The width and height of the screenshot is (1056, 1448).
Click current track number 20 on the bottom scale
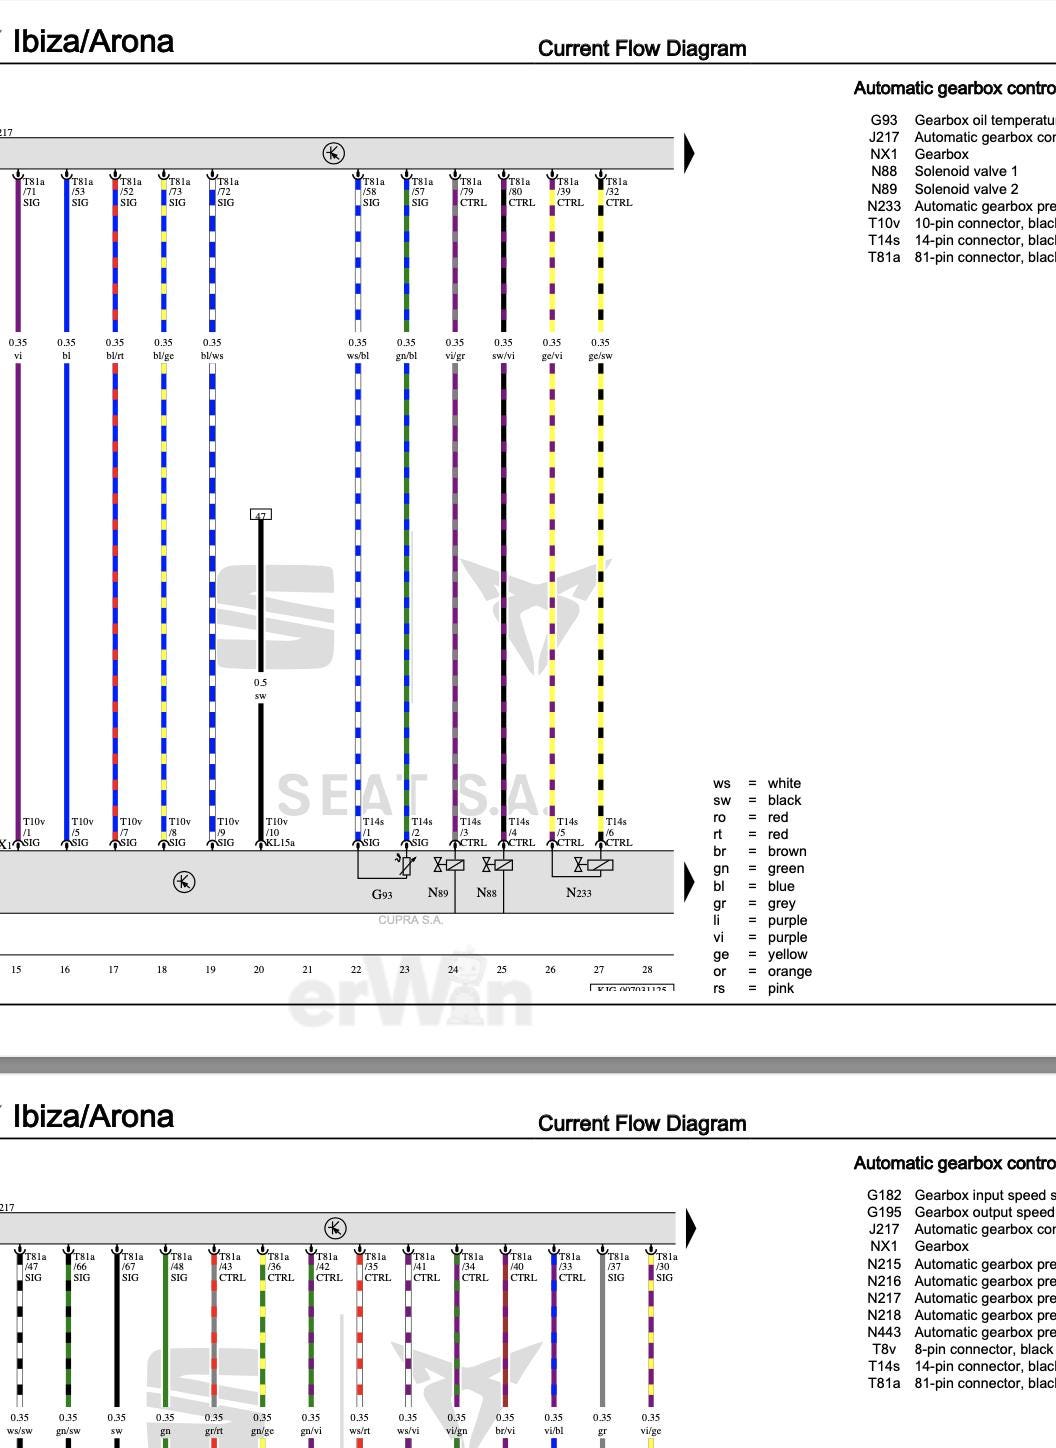click(259, 969)
